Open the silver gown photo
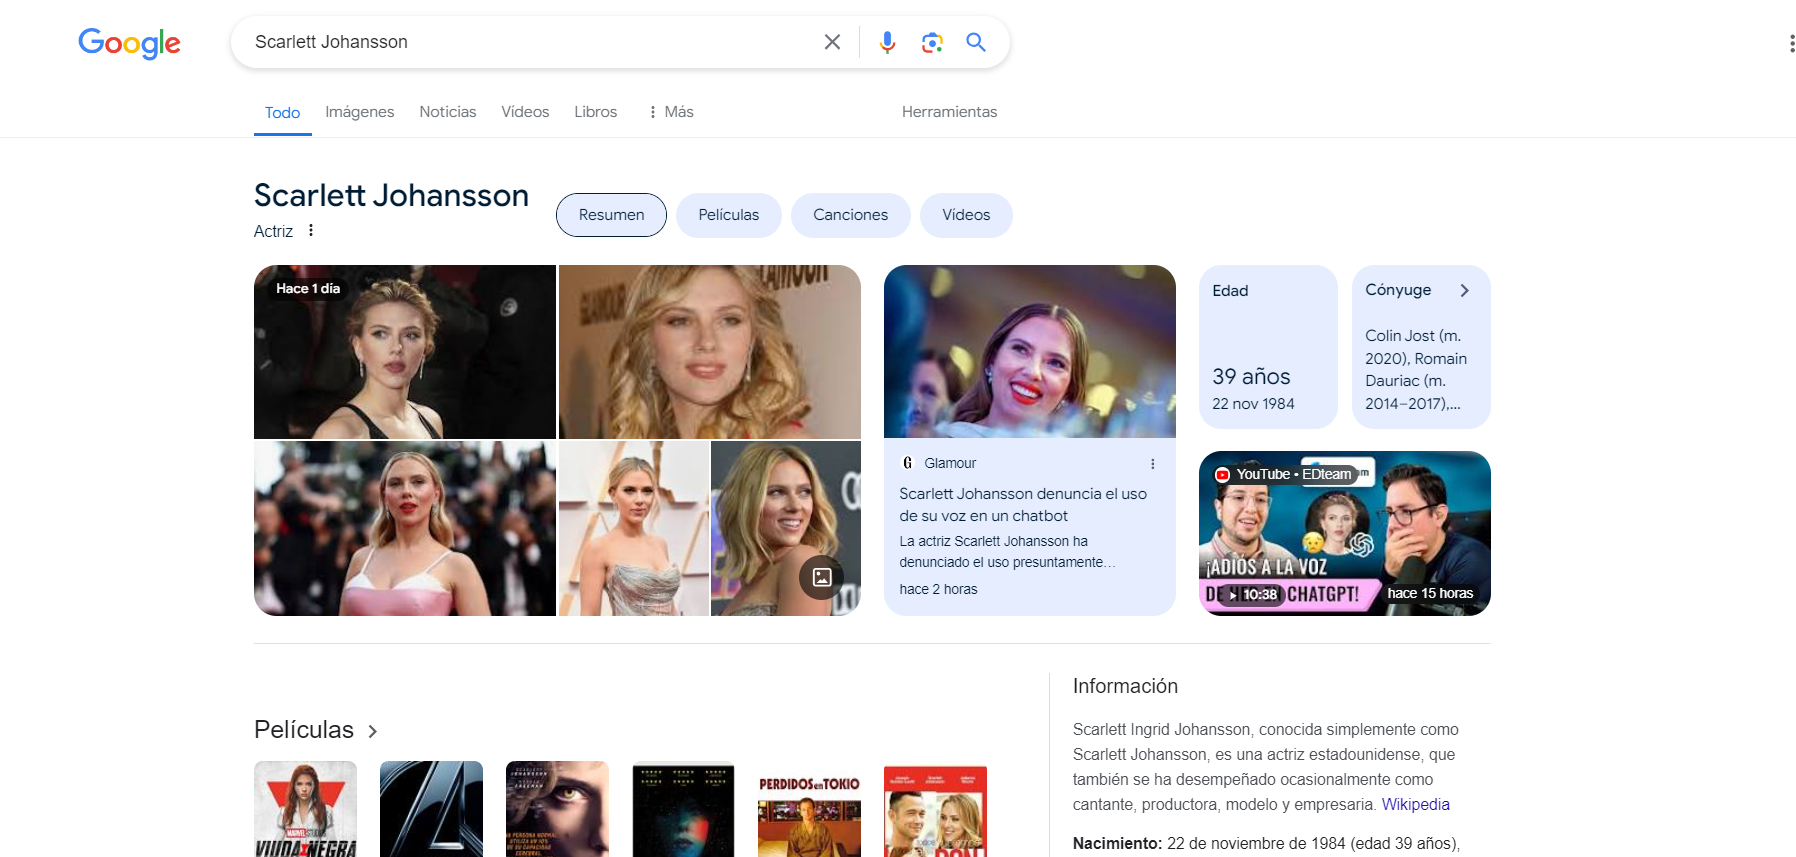This screenshot has height=857, width=1796. tap(633, 528)
